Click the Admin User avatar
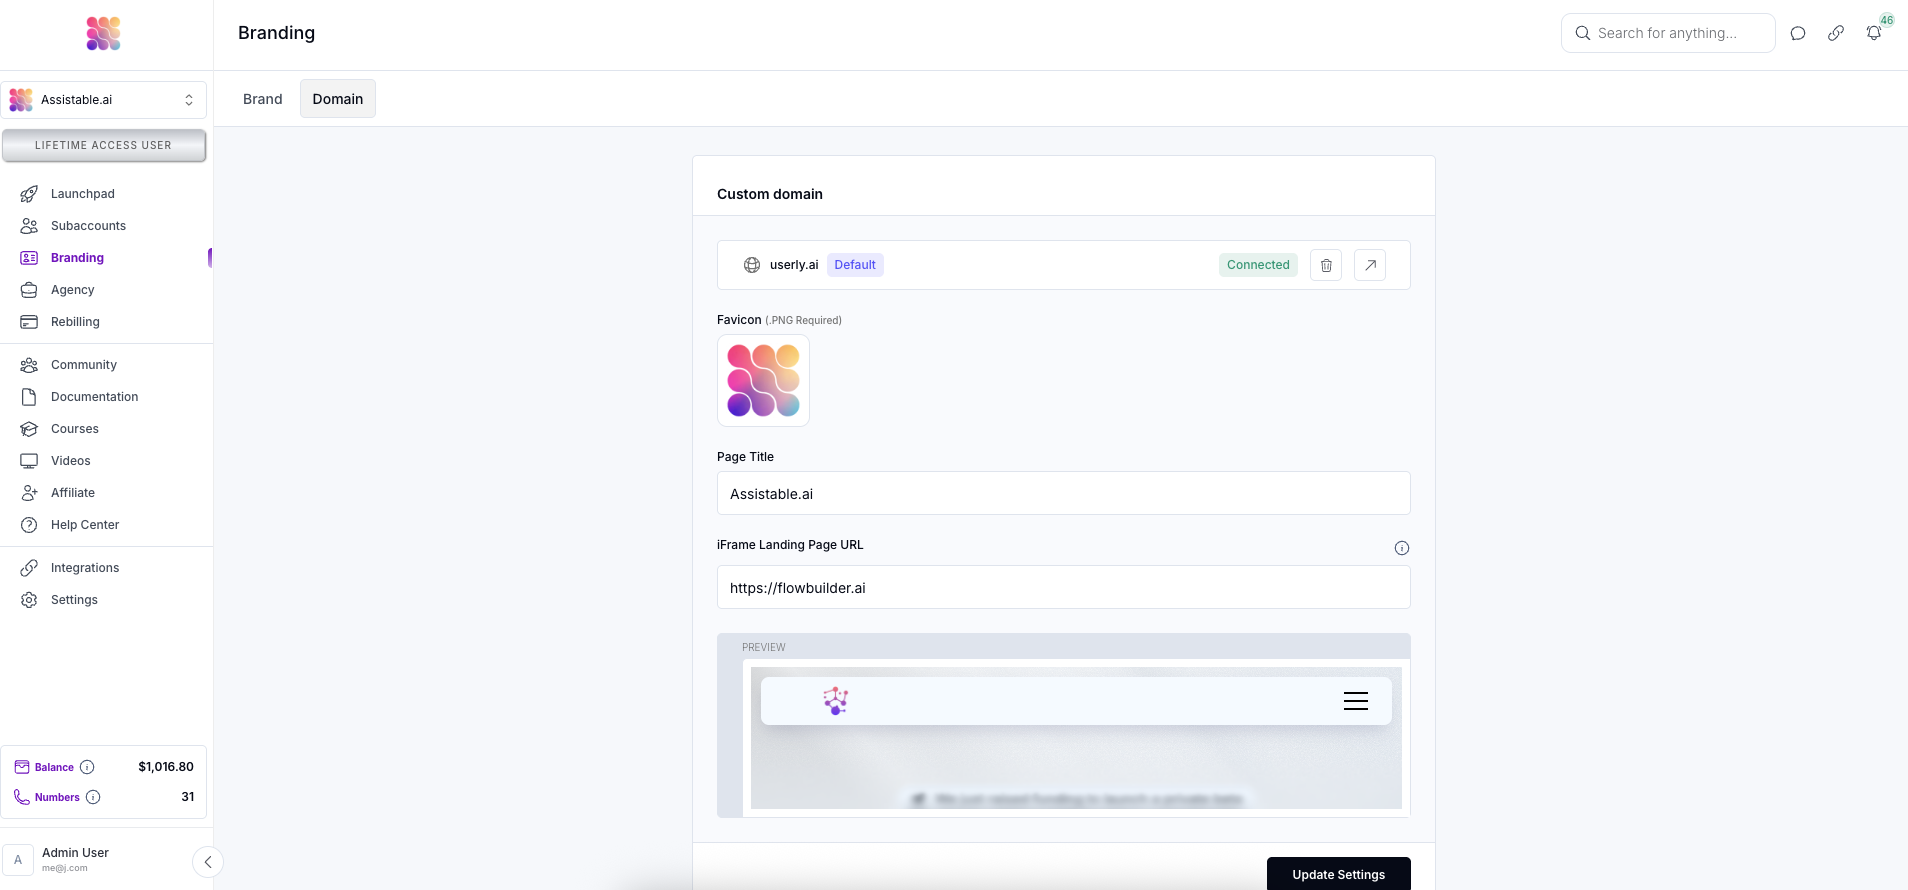 (18, 860)
